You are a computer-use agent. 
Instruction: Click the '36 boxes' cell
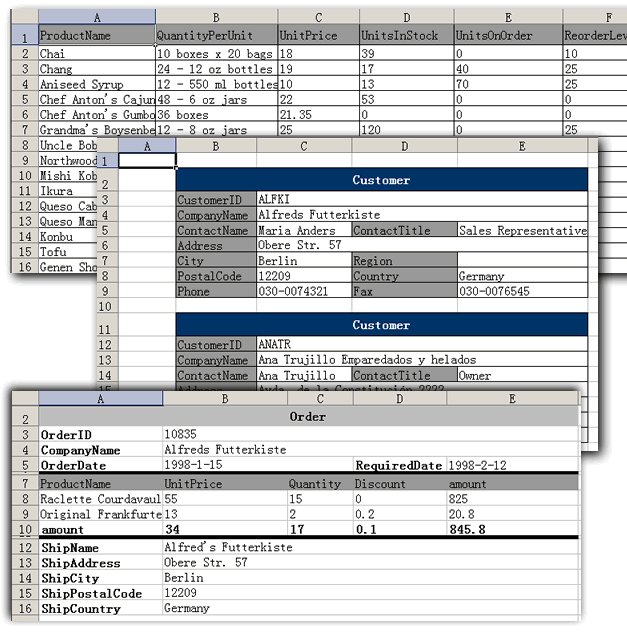217,114
